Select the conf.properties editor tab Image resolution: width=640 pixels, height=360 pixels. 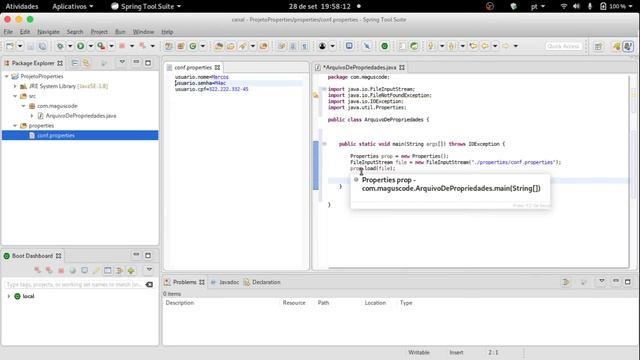click(x=193, y=67)
